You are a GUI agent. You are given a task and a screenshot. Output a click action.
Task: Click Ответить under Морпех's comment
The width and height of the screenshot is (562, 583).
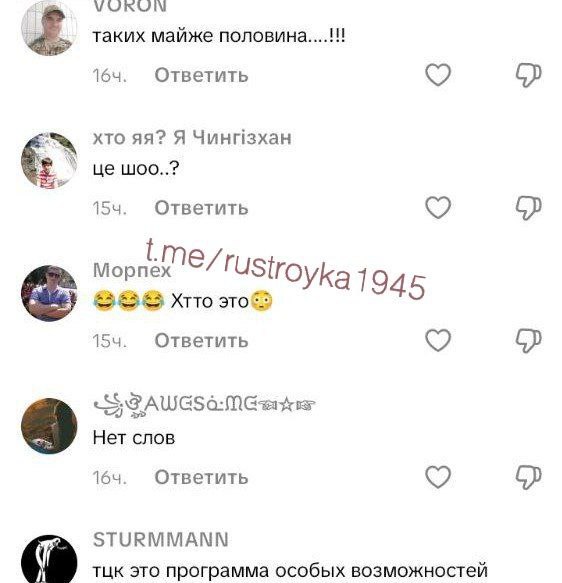tap(201, 341)
